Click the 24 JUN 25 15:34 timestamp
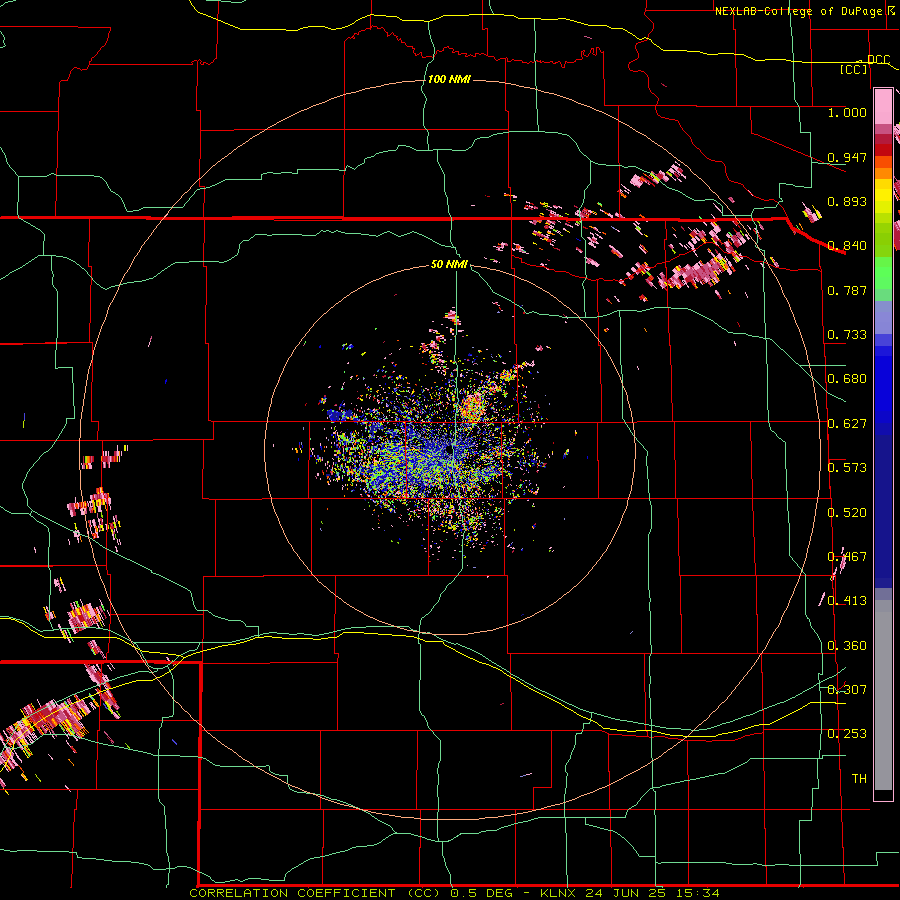 (x=653, y=893)
